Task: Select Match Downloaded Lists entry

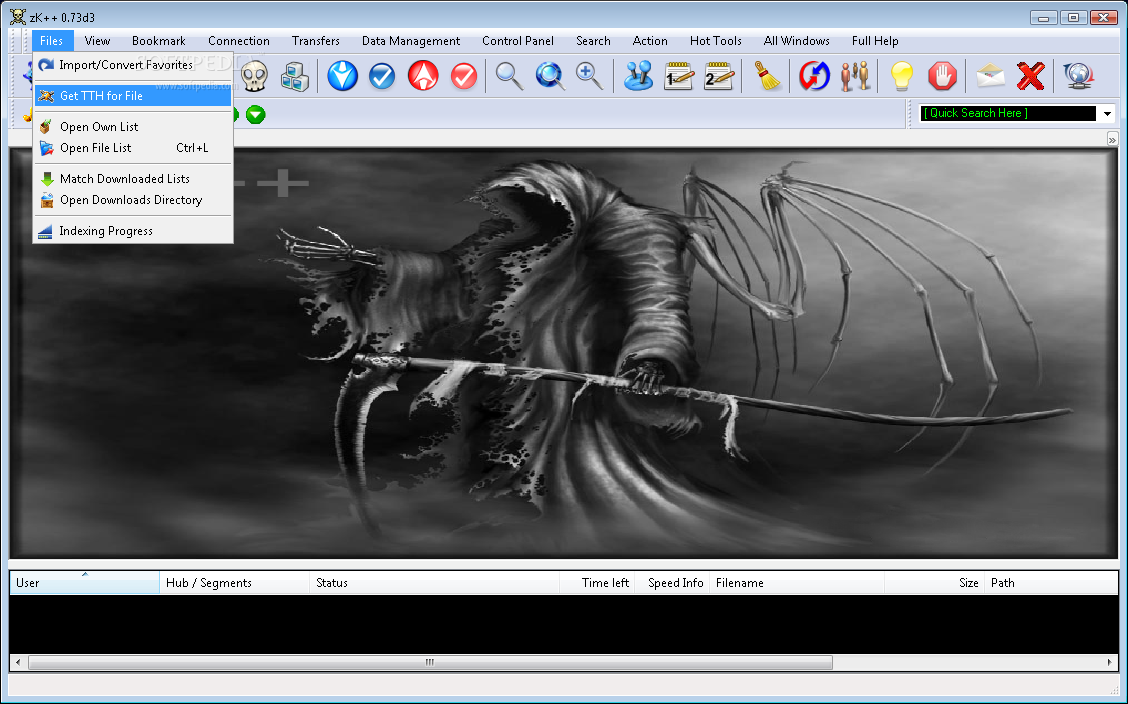Action: 133,179
